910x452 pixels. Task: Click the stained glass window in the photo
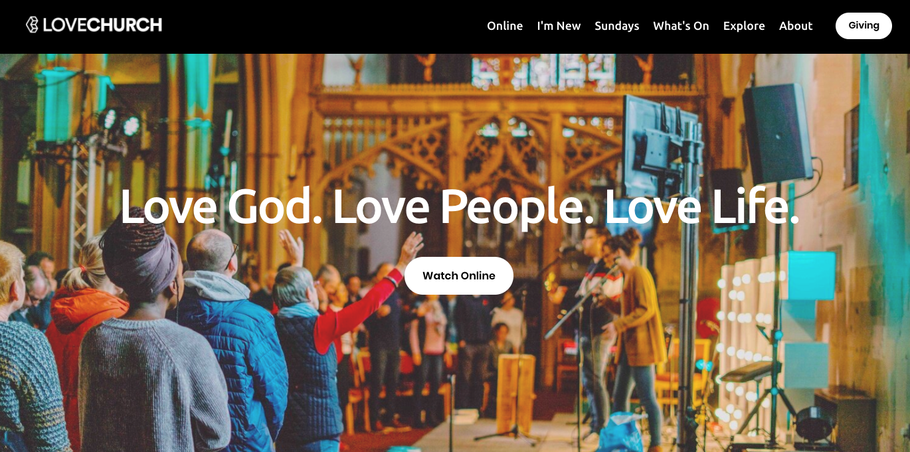543,71
